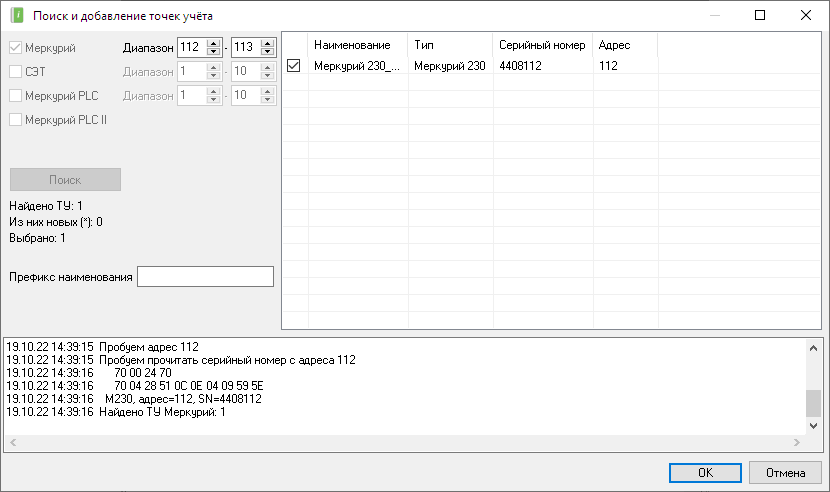Screen dimensions: 830x492
Task: Click the application icon in title bar
Action: (x=17, y=15)
